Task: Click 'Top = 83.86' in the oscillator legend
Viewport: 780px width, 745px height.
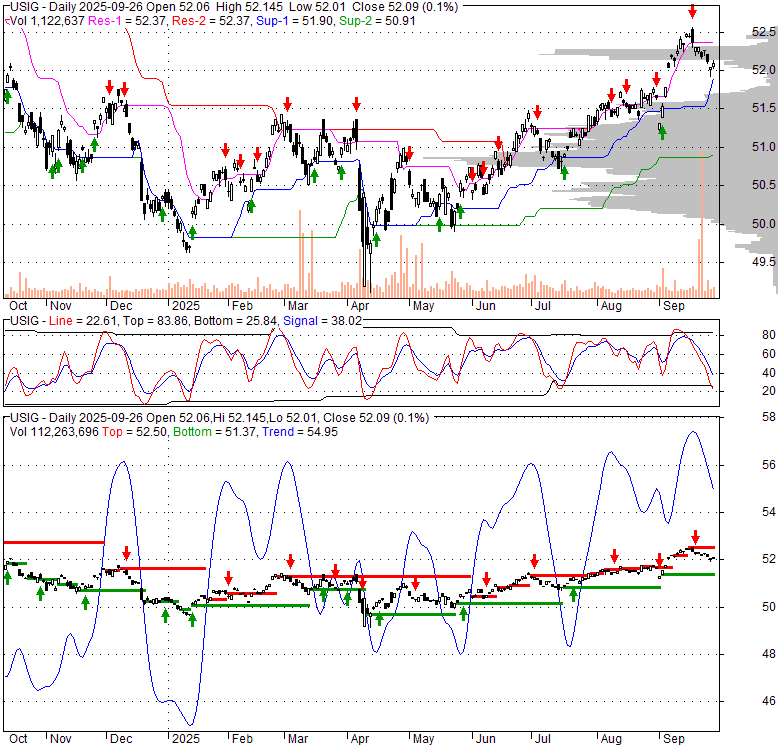Action: pyautogui.click(x=156, y=321)
